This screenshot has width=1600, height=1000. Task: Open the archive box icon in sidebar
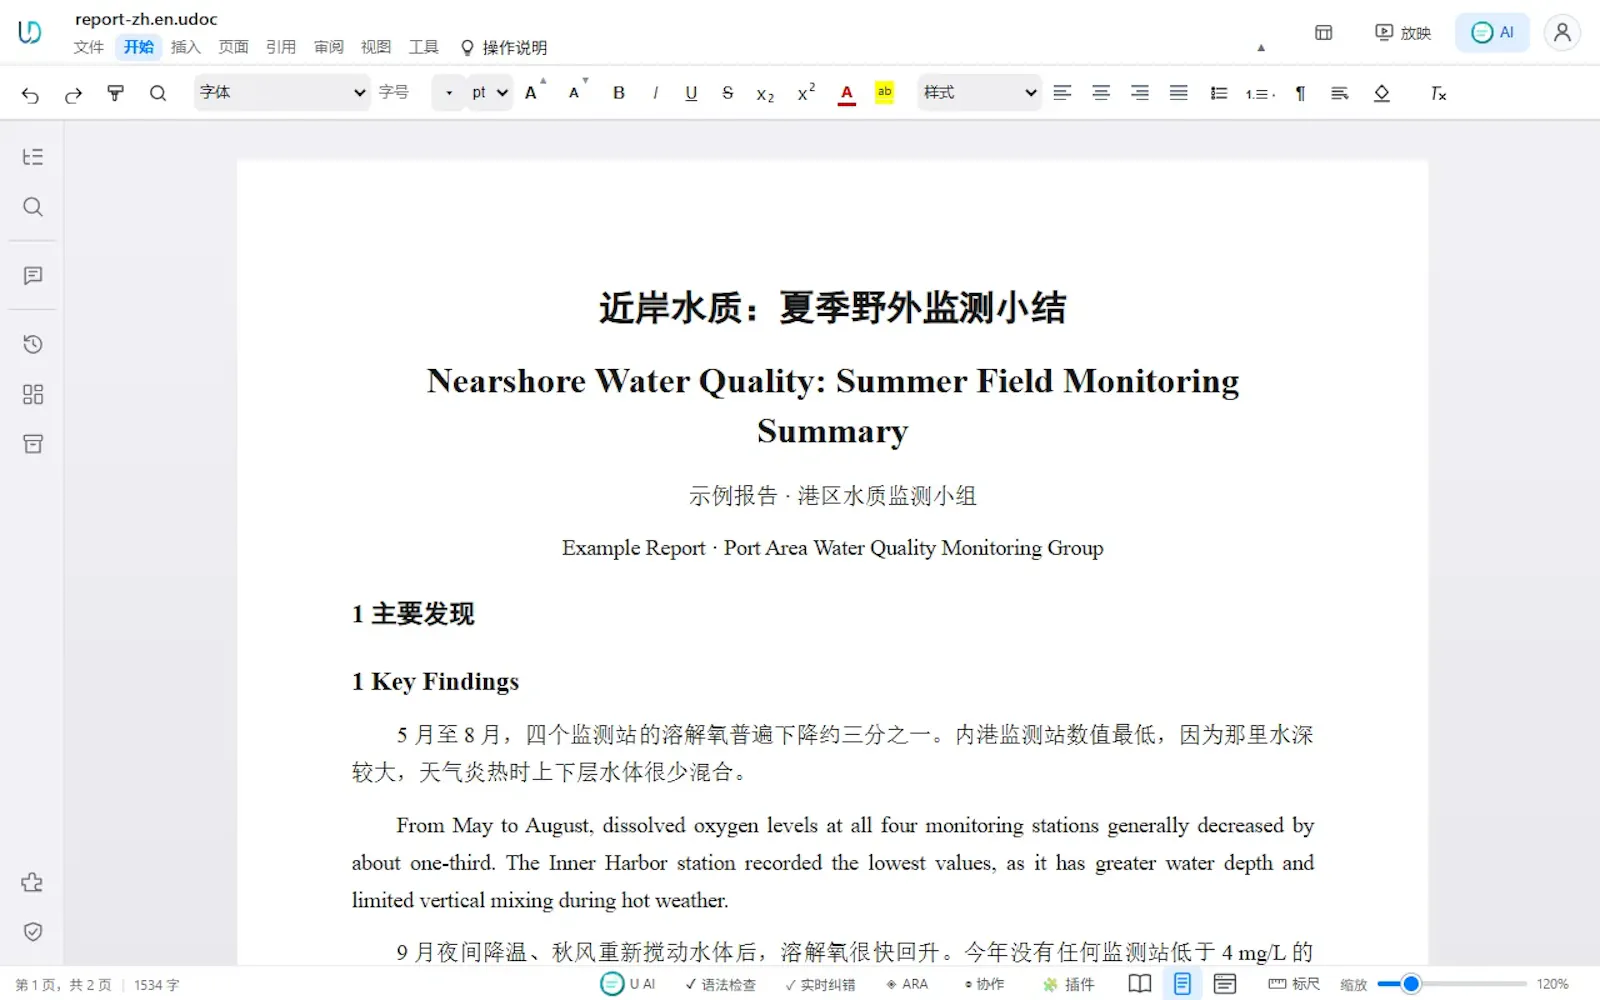(33, 444)
